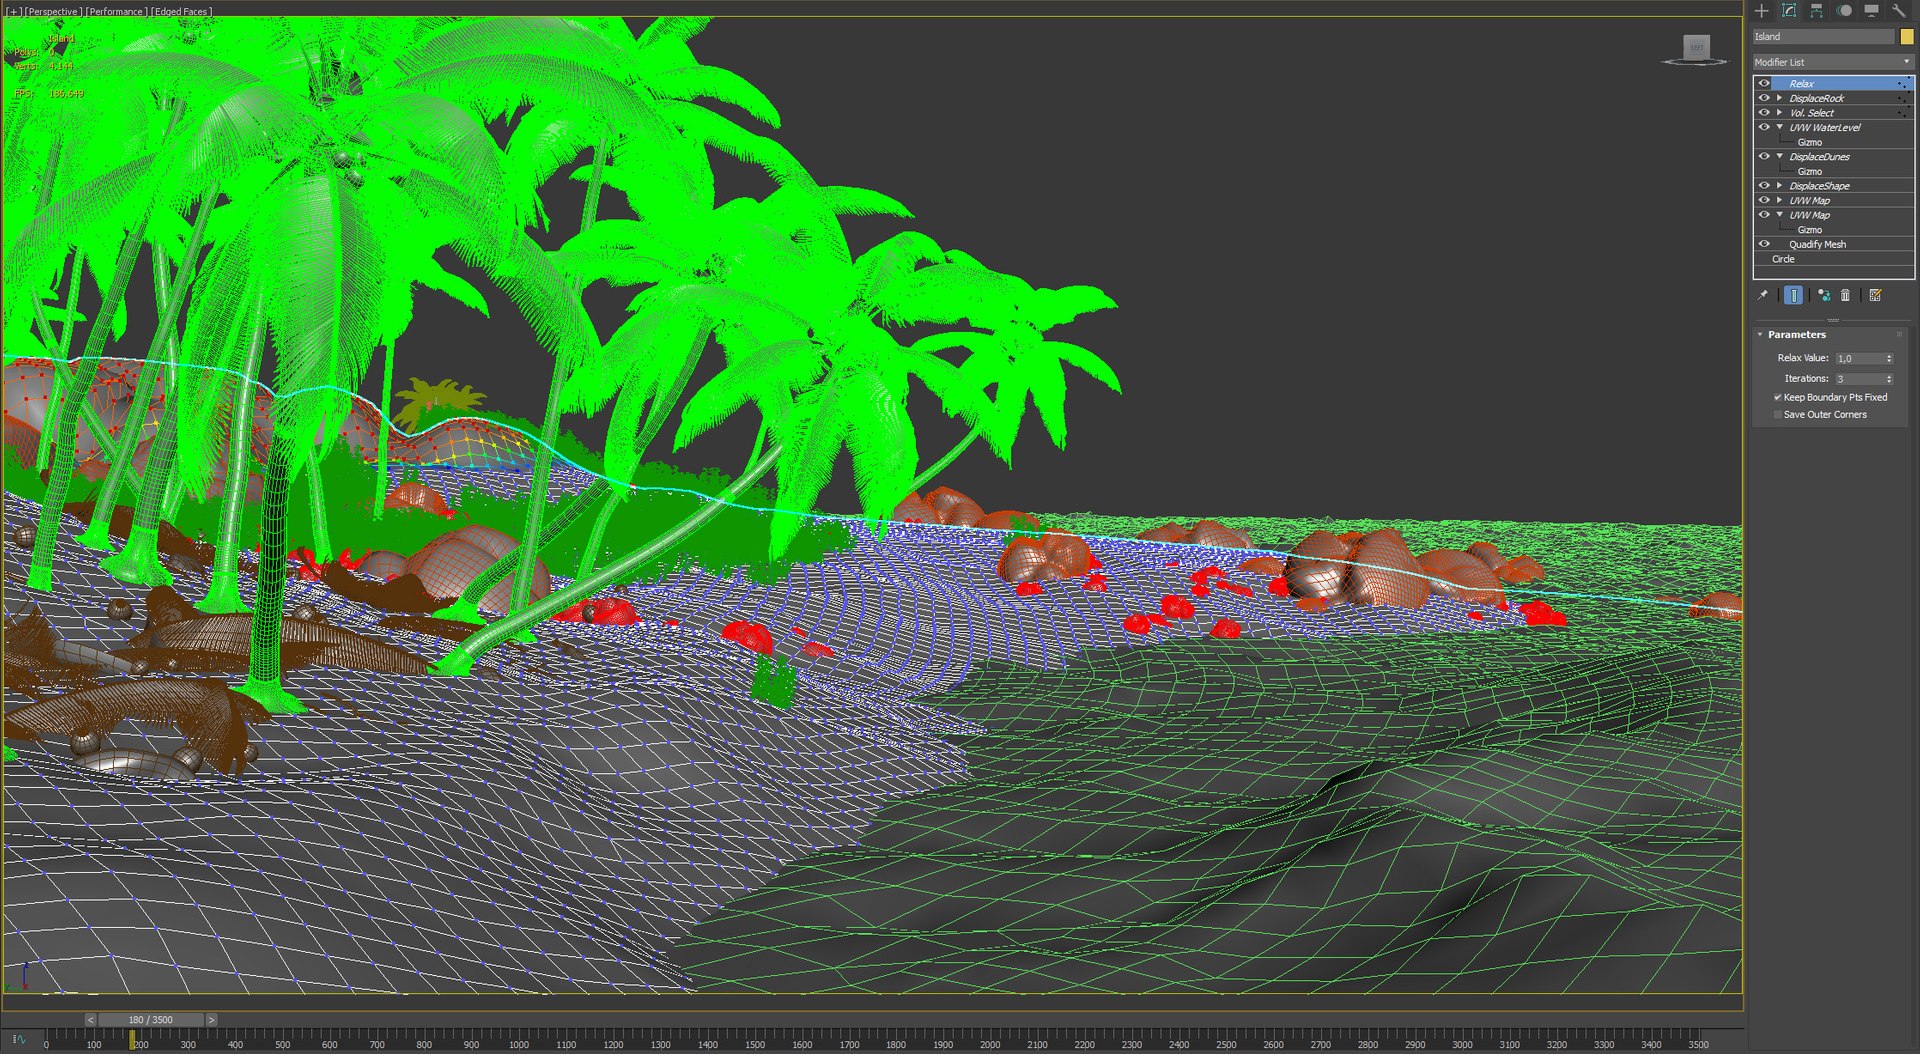Toggle Vol. Select modifier eye icon

(1765, 113)
